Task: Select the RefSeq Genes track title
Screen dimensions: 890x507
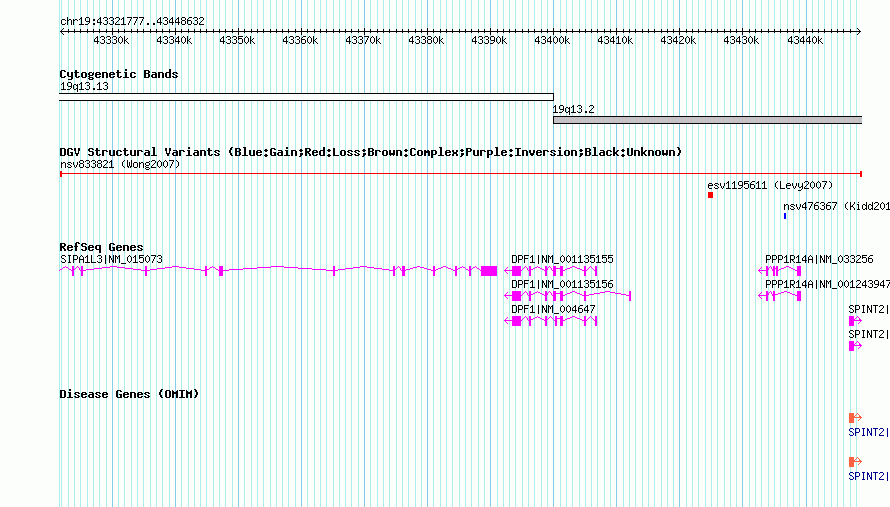Action: coord(101,247)
